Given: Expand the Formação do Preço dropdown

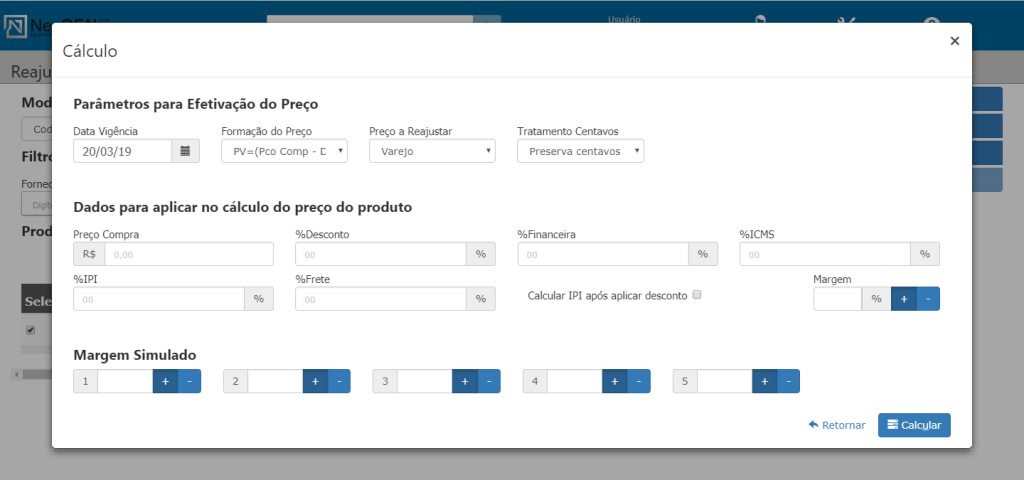Looking at the screenshot, I should [x=284, y=151].
